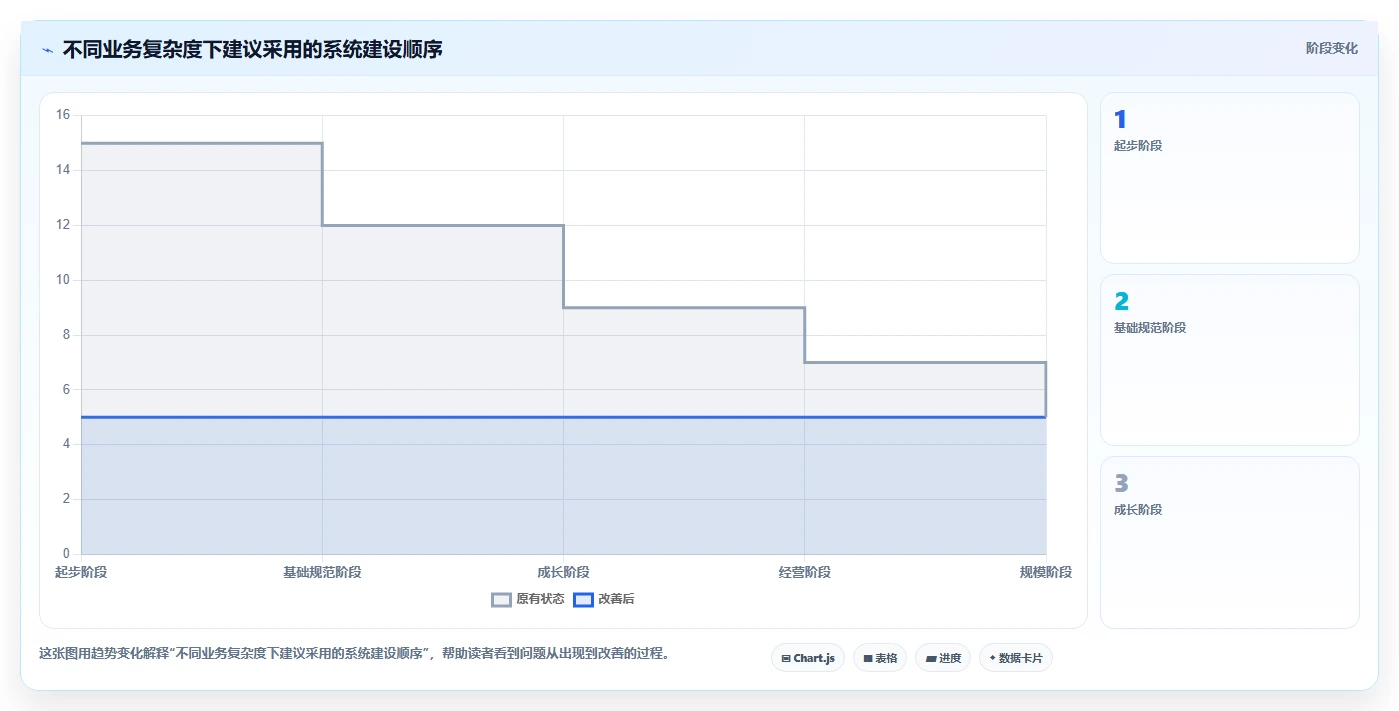Open card 2 基础规范阶段
This screenshot has height=711, width=1399.
(x=1230, y=360)
